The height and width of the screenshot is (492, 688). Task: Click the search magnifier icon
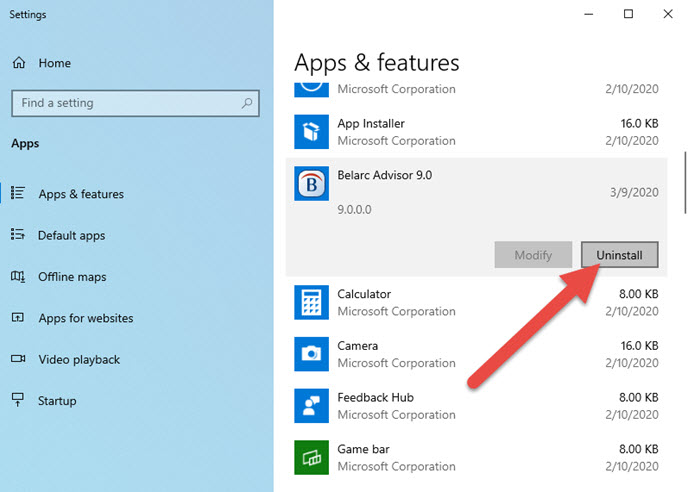pyautogui.click(x=247, y=103)
